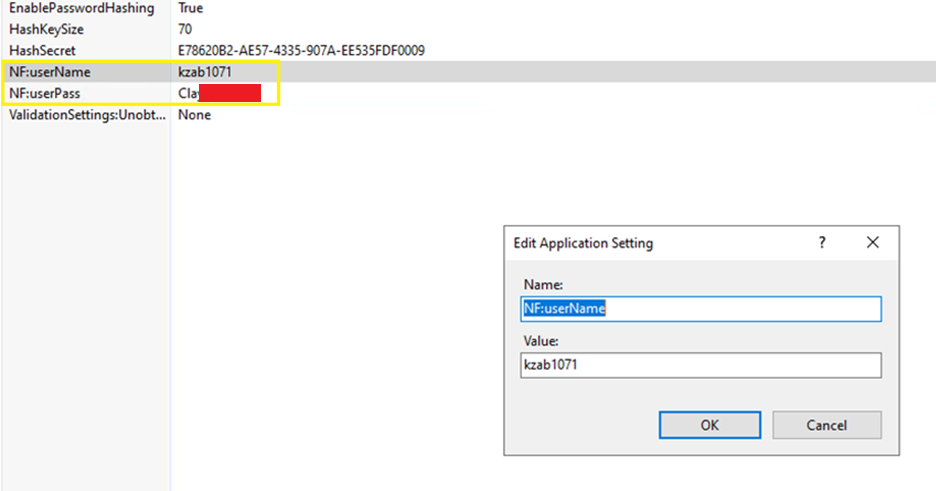Focus the Name field containing NF:userName
The width and height of the screenshot is (936, 491).
[700, 309]
